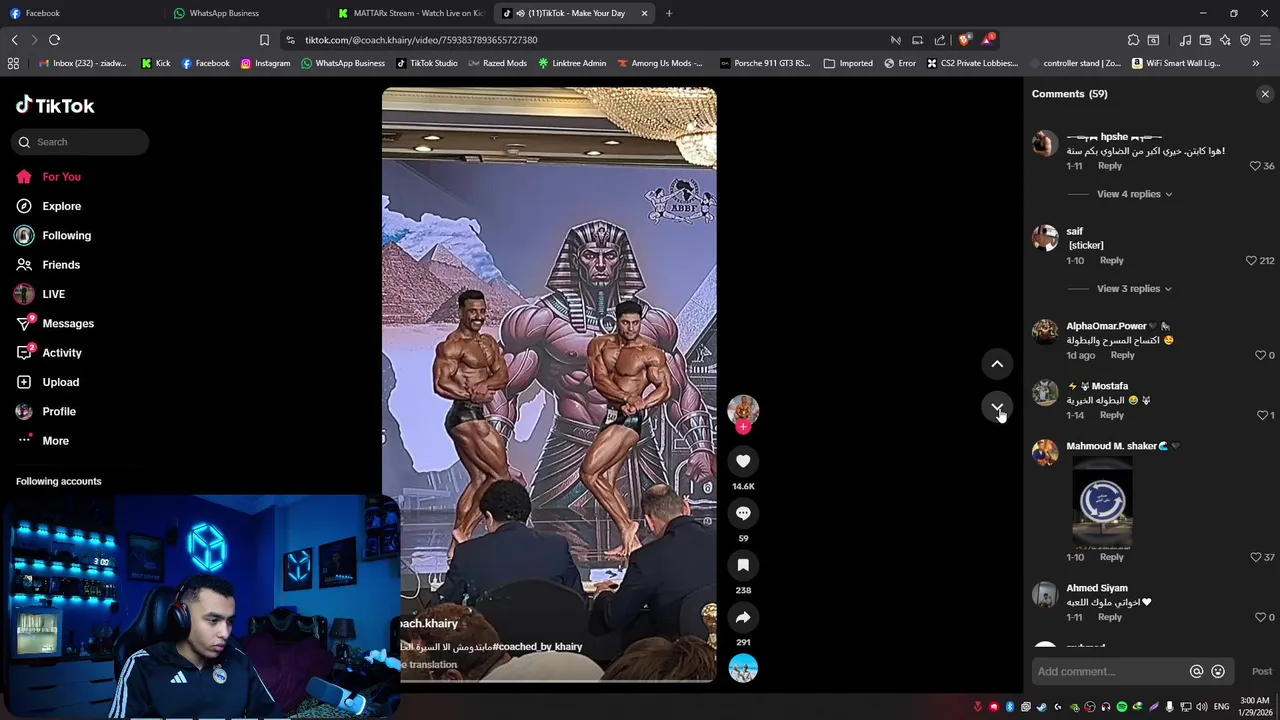Viewport: 1280px width, 720px height.
Task: Focus the TikTok Search box
Action: (x=80, y=142)
